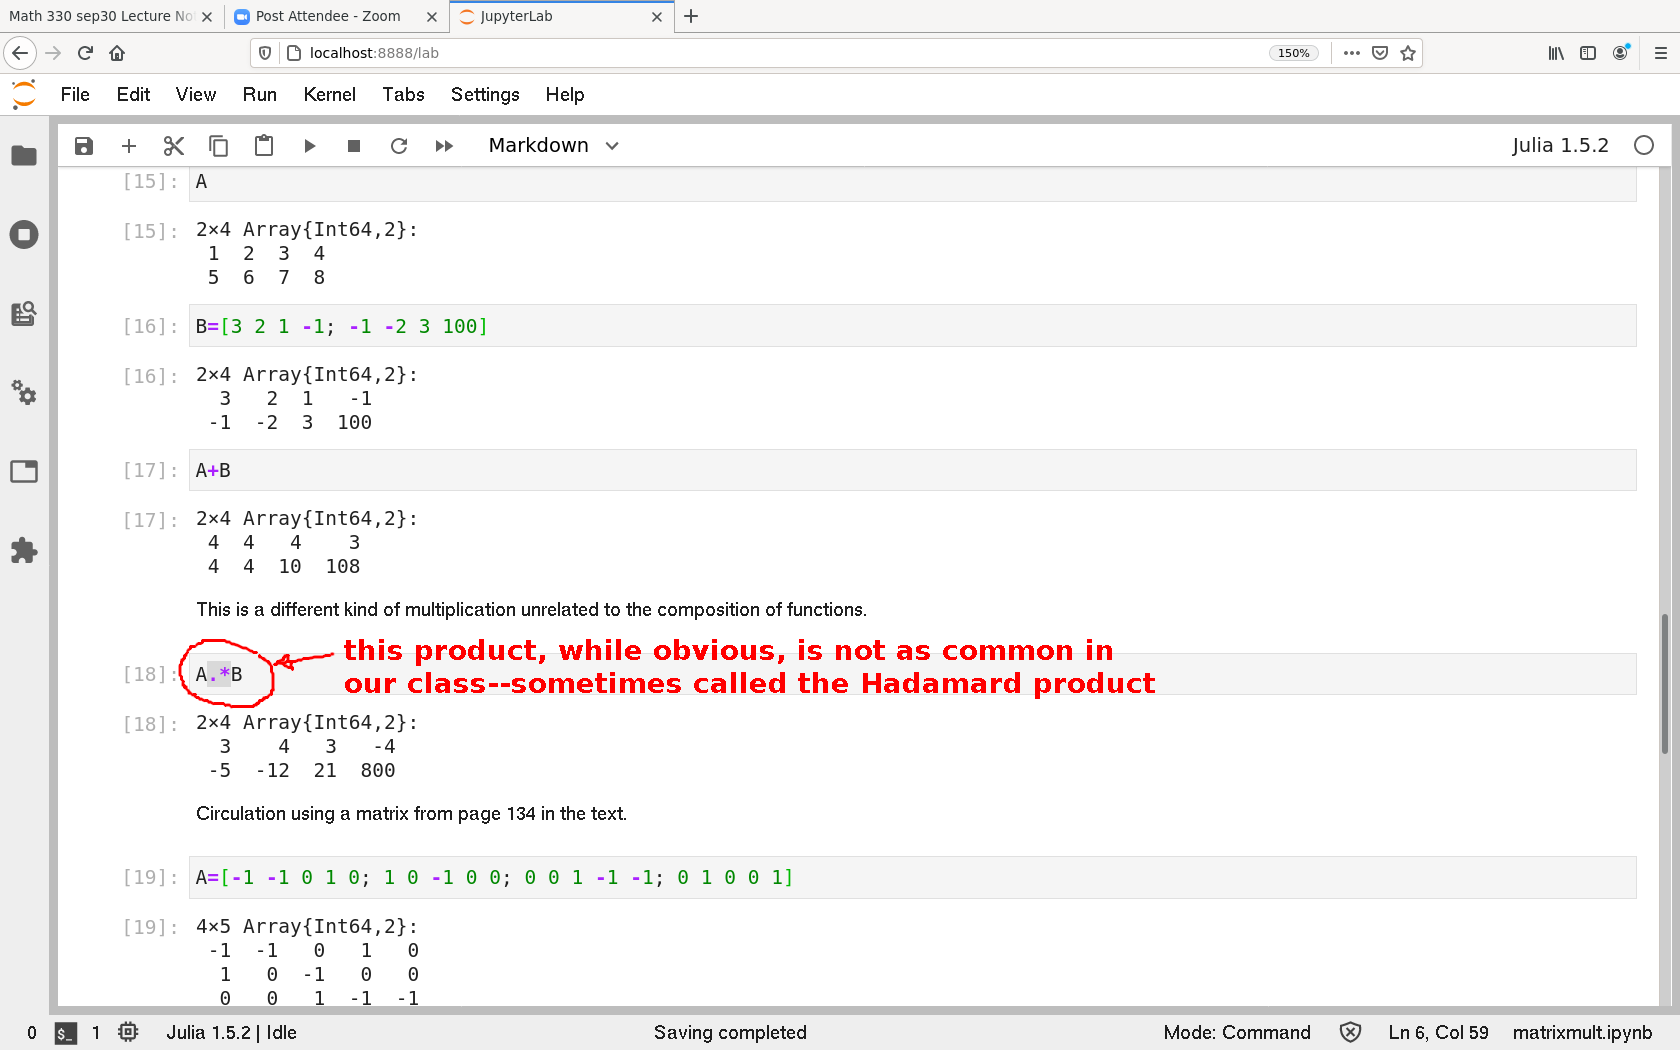This screenshot has width=1680, height=1050.
Task: Switch to the Post Attendee - Zoom tab
Action: pyautogui.click(x=328, y=16)
